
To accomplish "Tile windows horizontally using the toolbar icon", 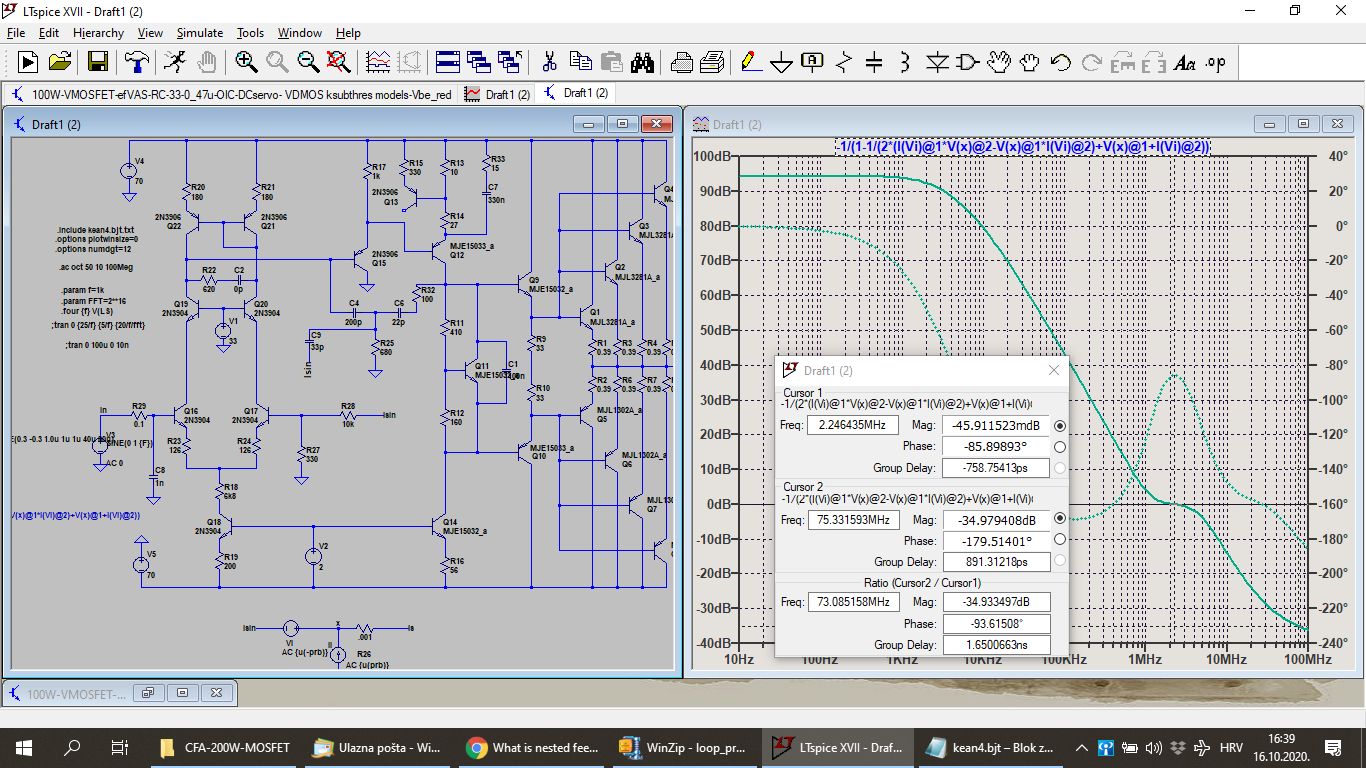I will 448,62.
